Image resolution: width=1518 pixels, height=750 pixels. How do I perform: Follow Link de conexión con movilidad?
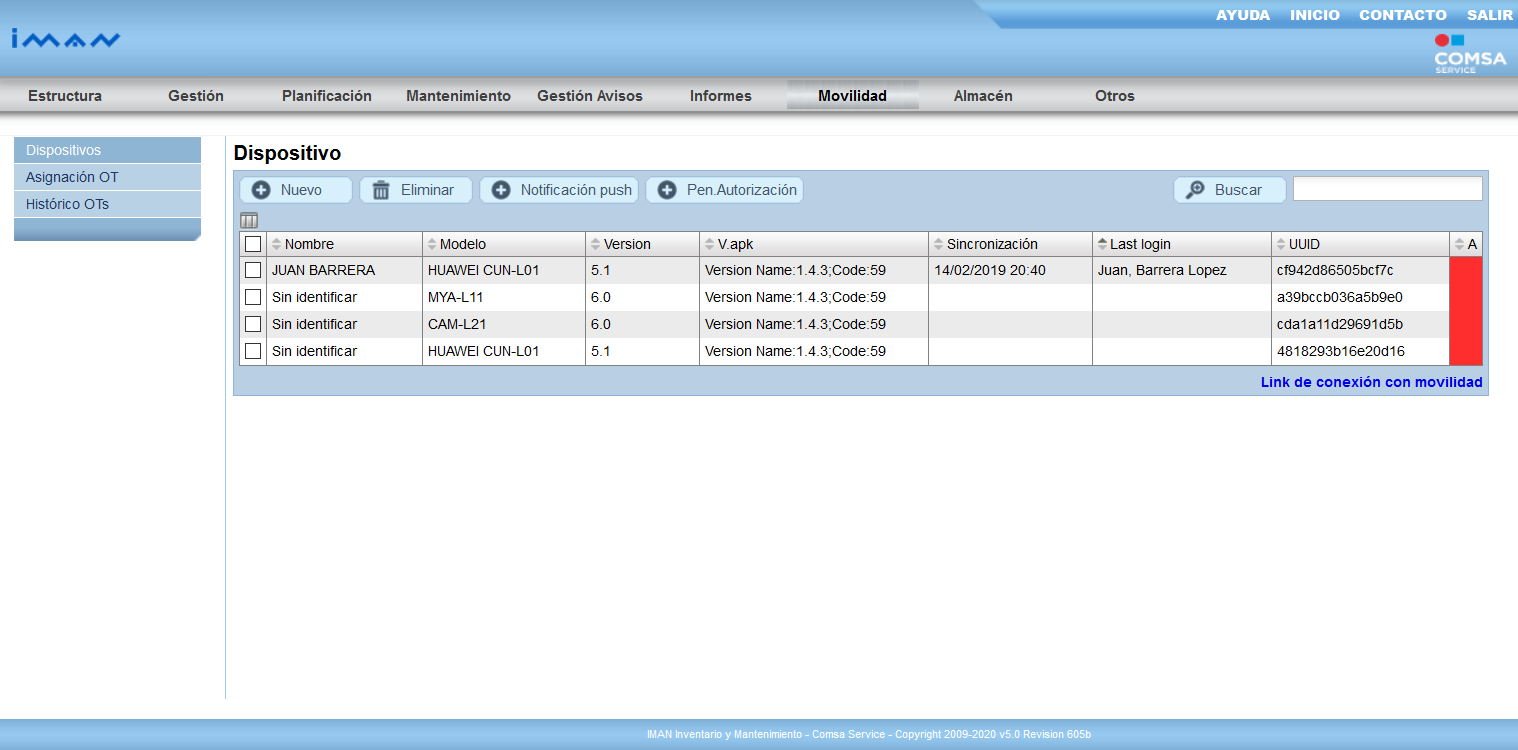coord(1371,382)
